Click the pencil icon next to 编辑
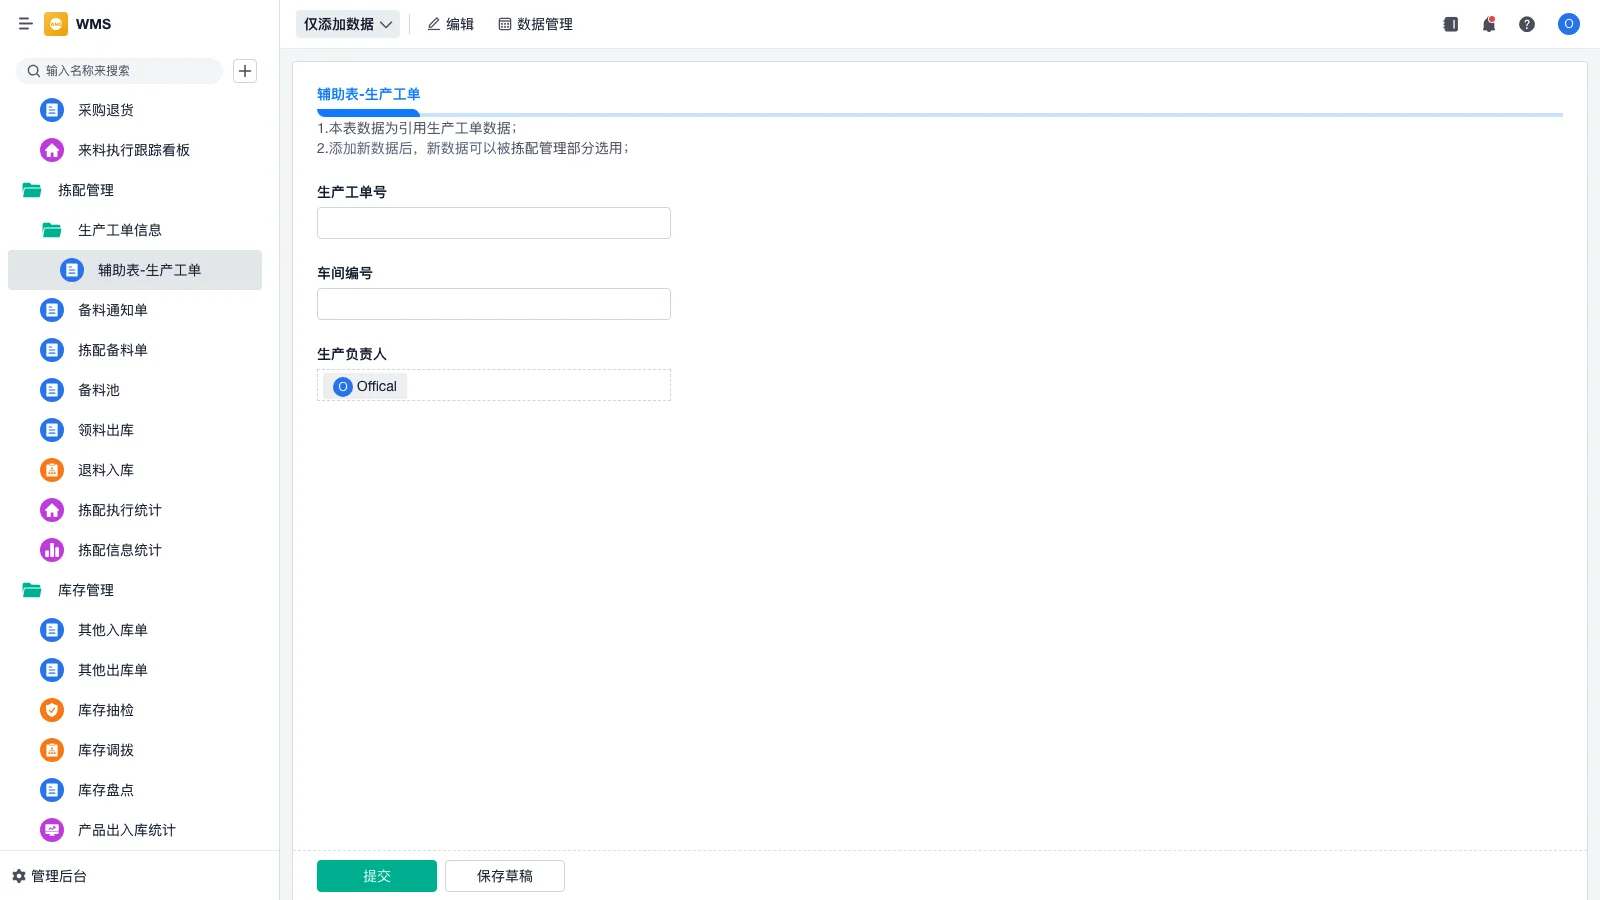 tap(434, 24)
